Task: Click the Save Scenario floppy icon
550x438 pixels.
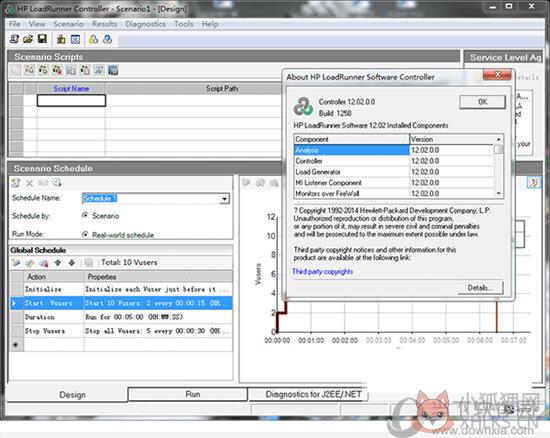Action: pos(42,39)
